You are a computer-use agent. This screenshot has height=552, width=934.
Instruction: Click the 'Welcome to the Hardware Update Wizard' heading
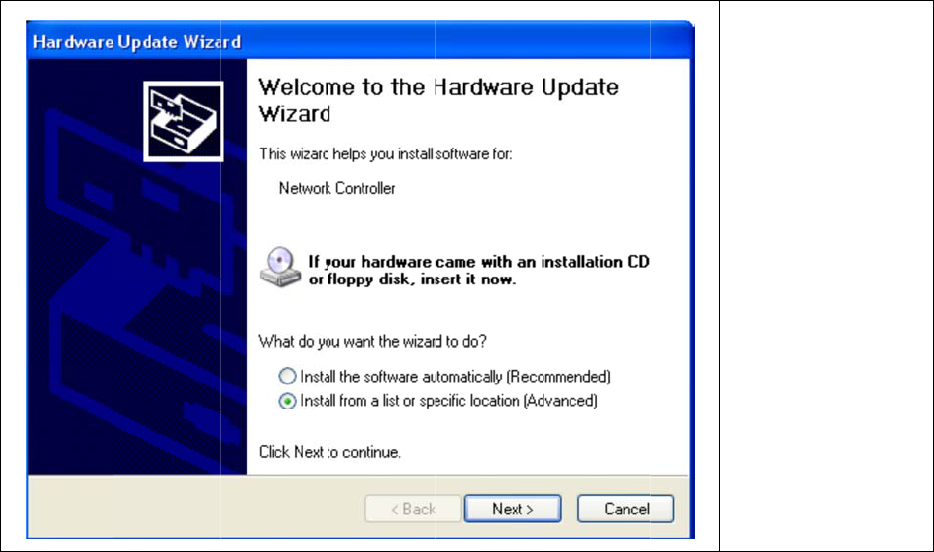pos(438,100)
